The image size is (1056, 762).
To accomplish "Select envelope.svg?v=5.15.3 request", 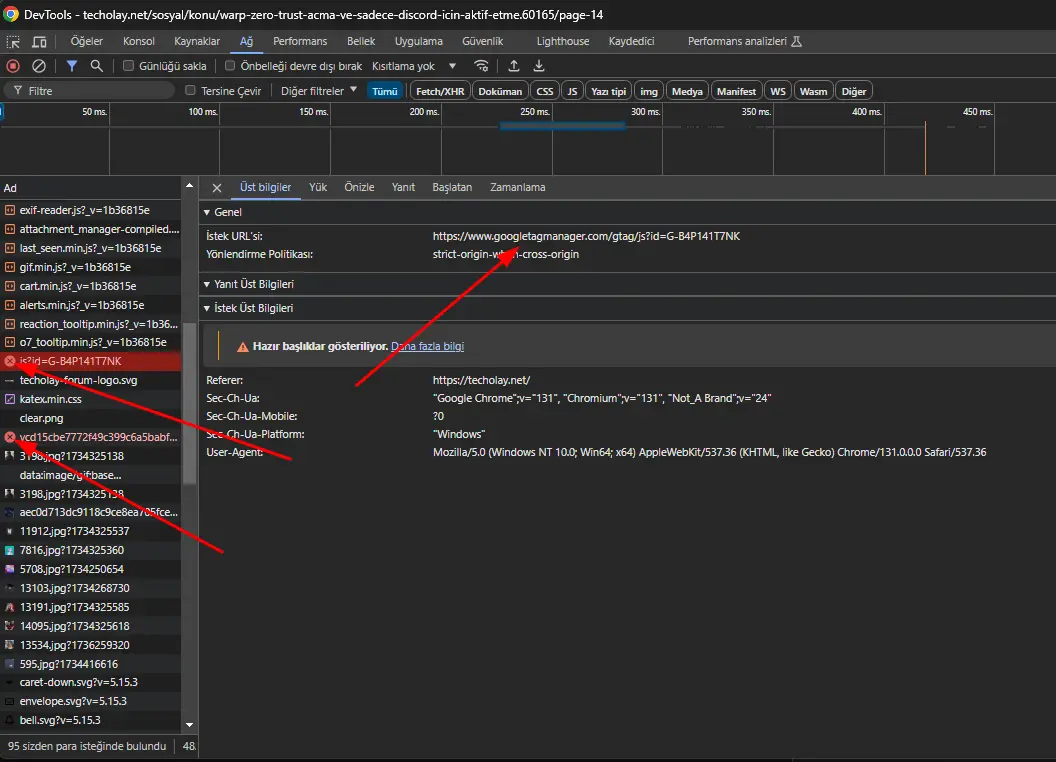I will [90, 701].
